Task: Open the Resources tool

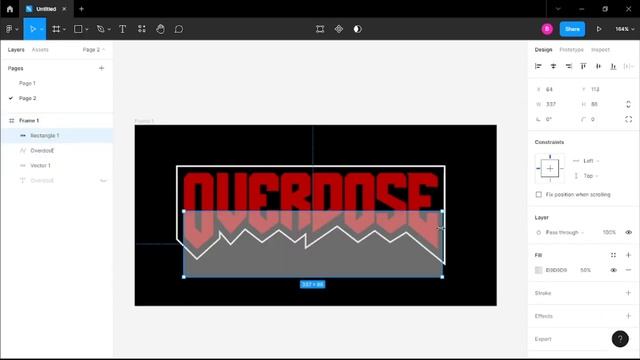Action: 142,29
